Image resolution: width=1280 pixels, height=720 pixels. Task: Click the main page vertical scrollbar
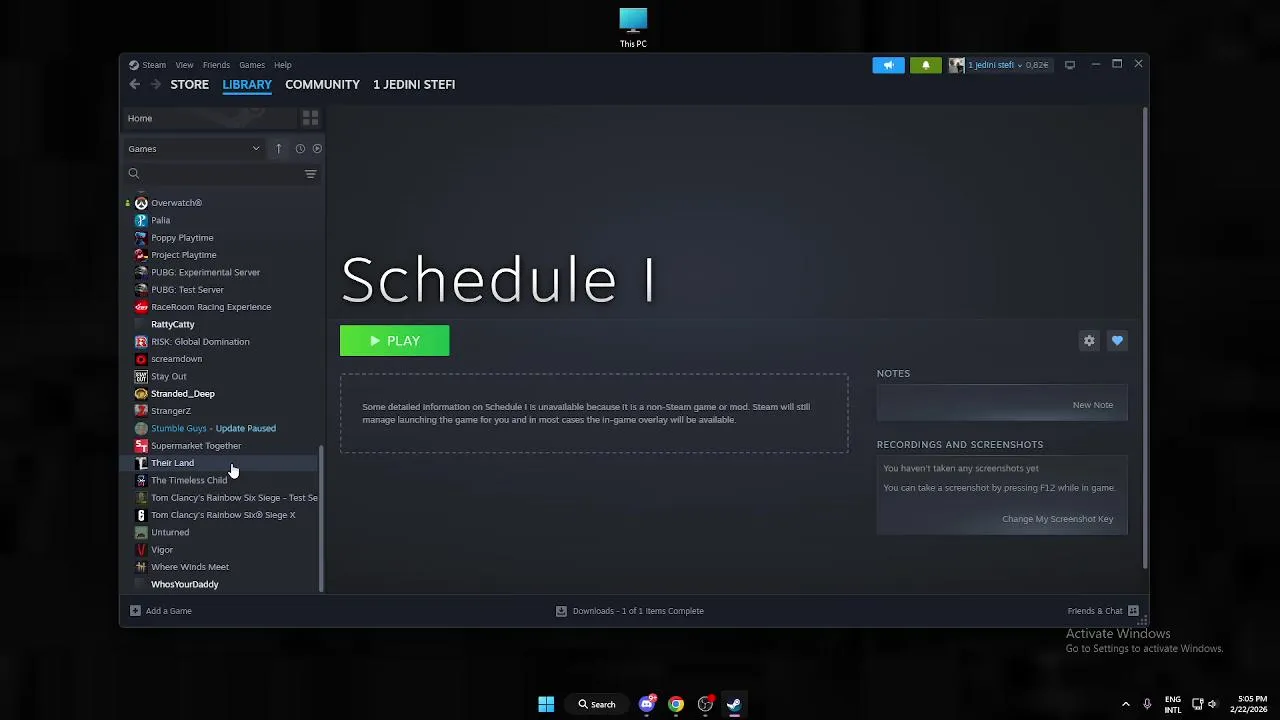pos(1144,337)
